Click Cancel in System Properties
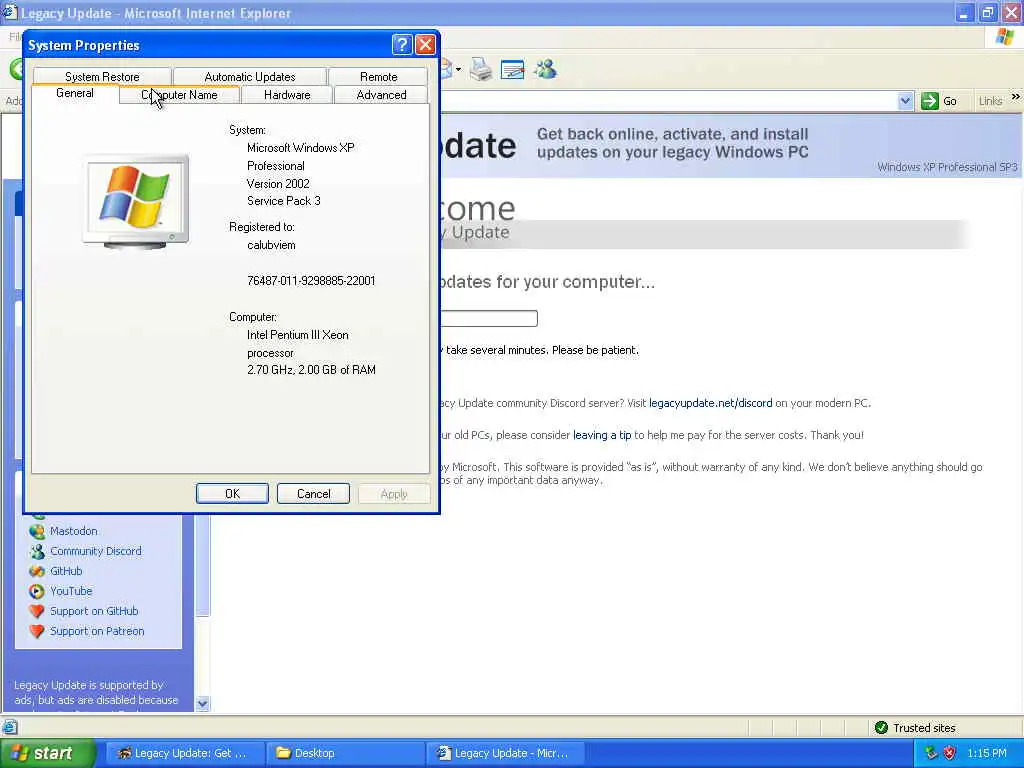 click(x=313, y=494)
